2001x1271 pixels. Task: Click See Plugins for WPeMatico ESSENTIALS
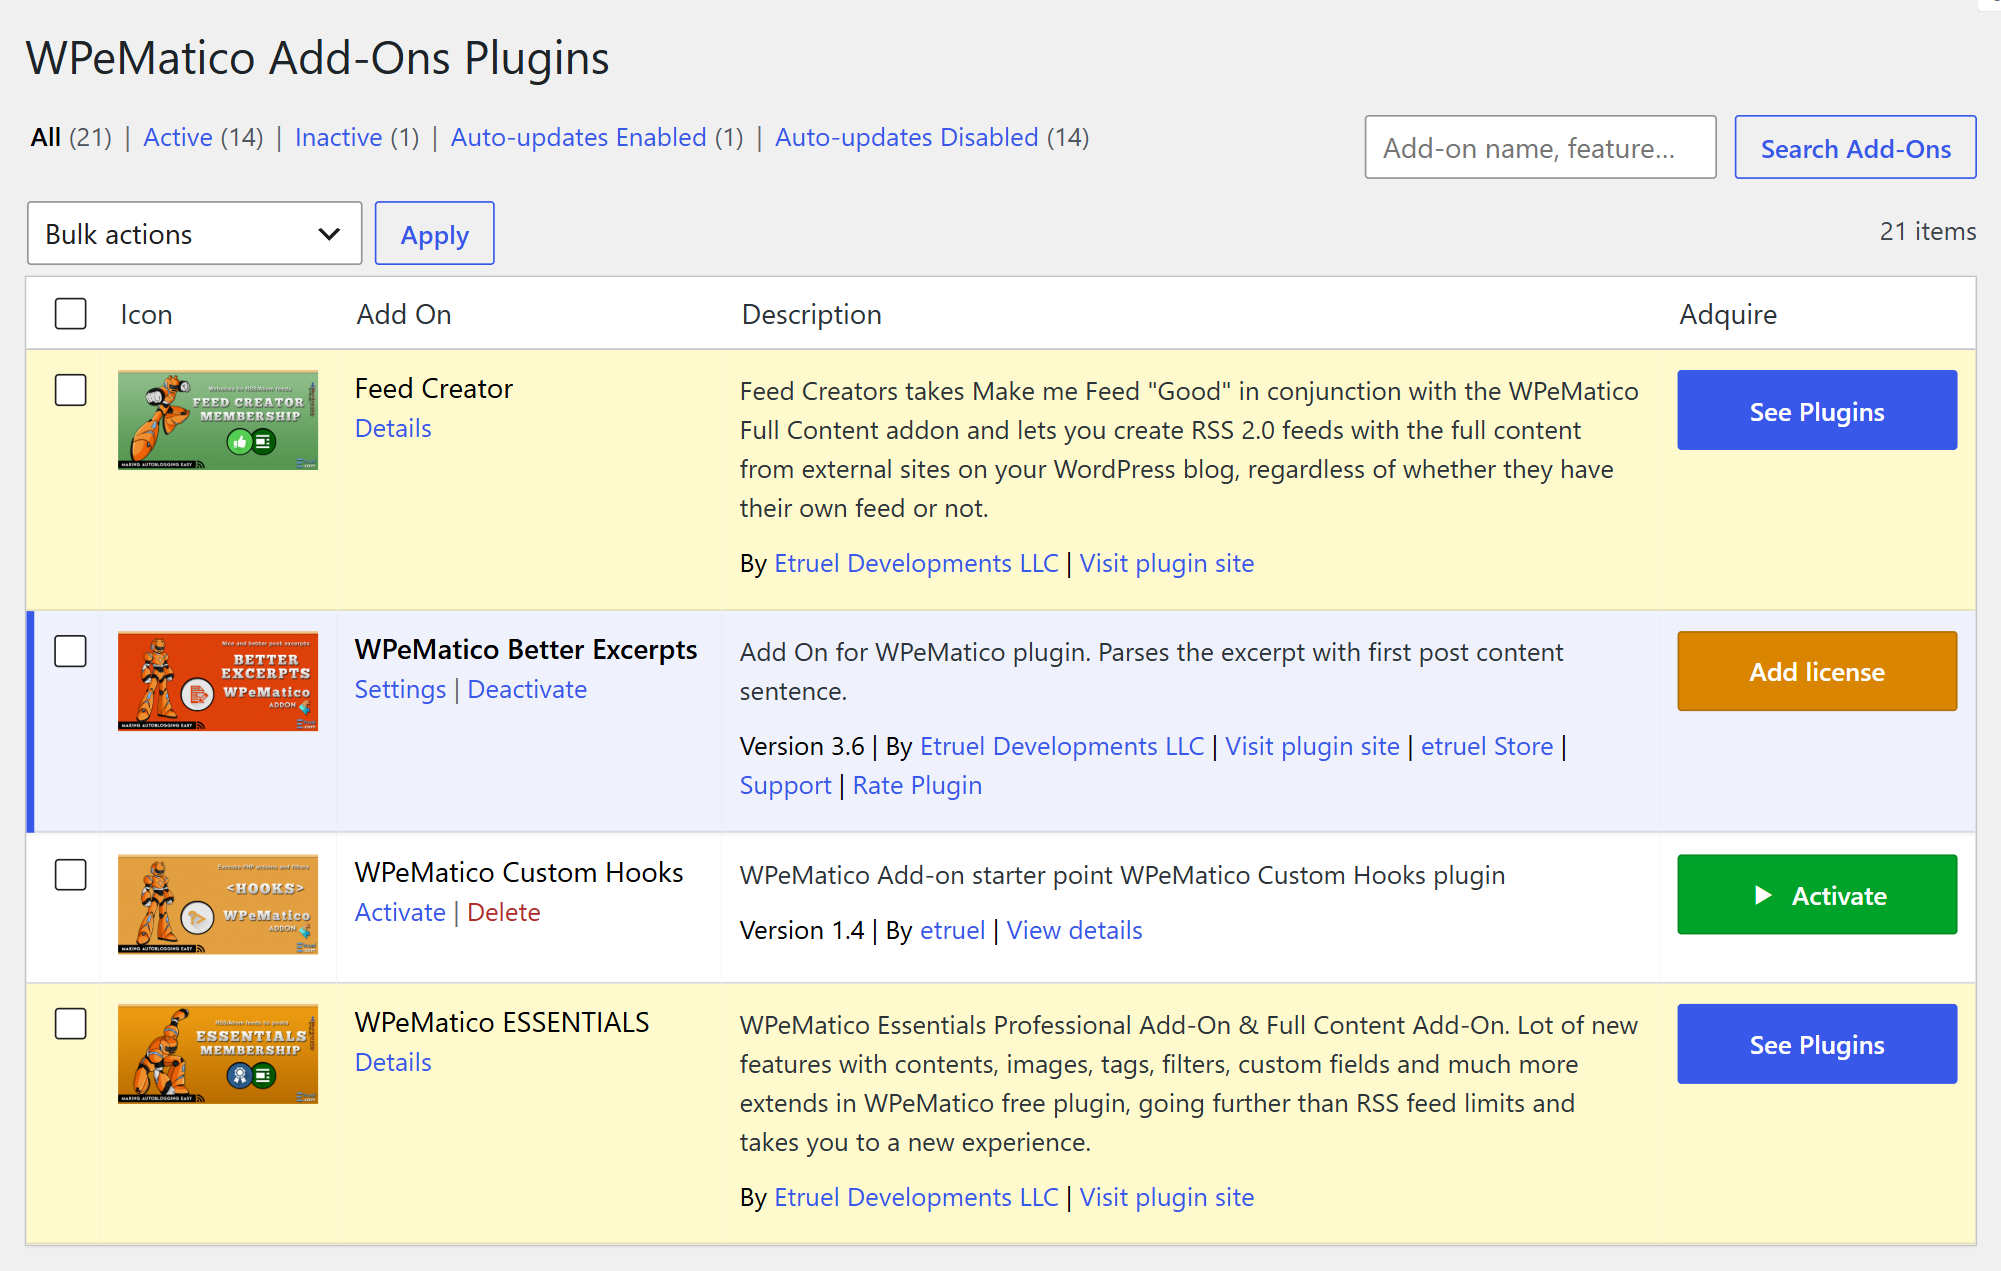[x=1817, y=1044]
